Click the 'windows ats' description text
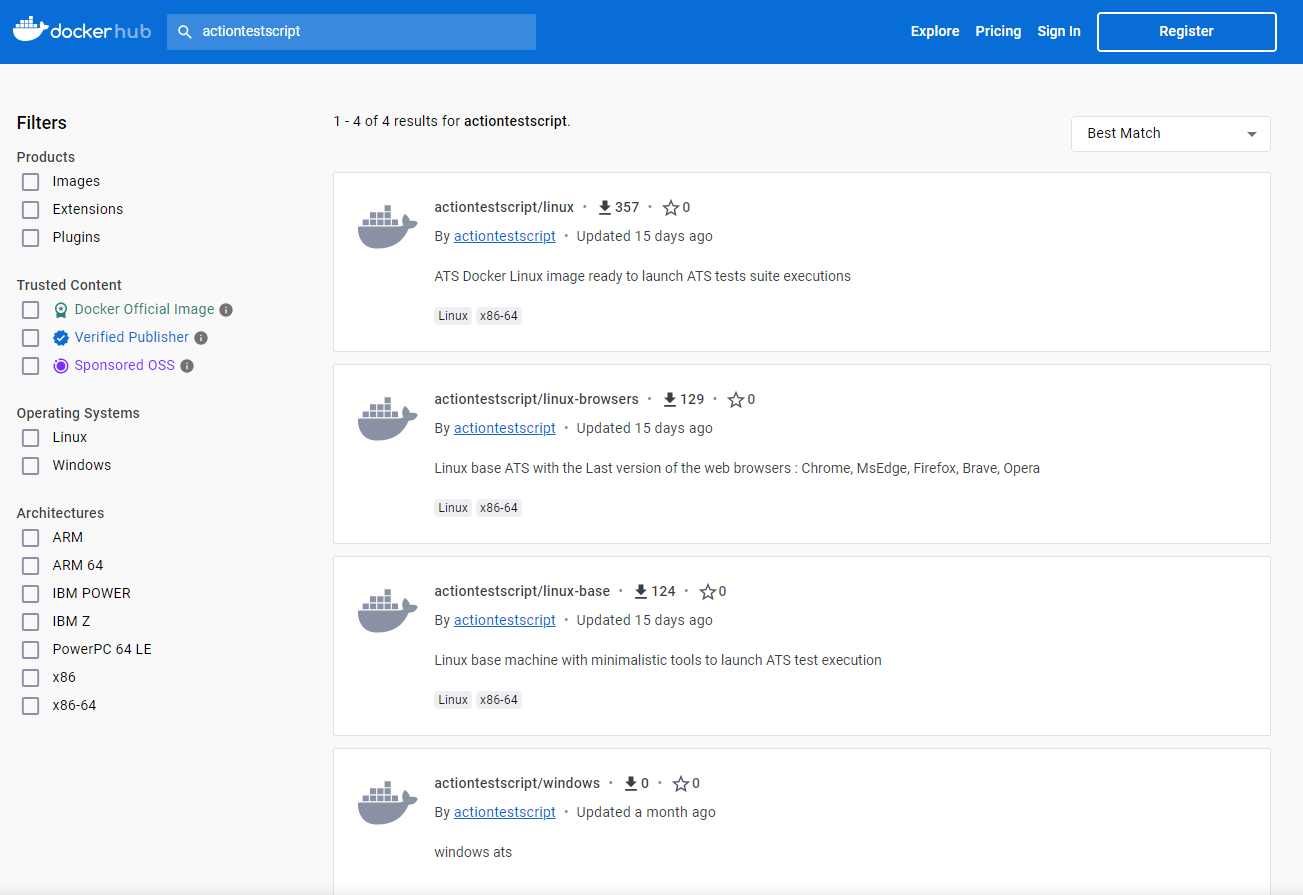 click(x=473, y=852)
